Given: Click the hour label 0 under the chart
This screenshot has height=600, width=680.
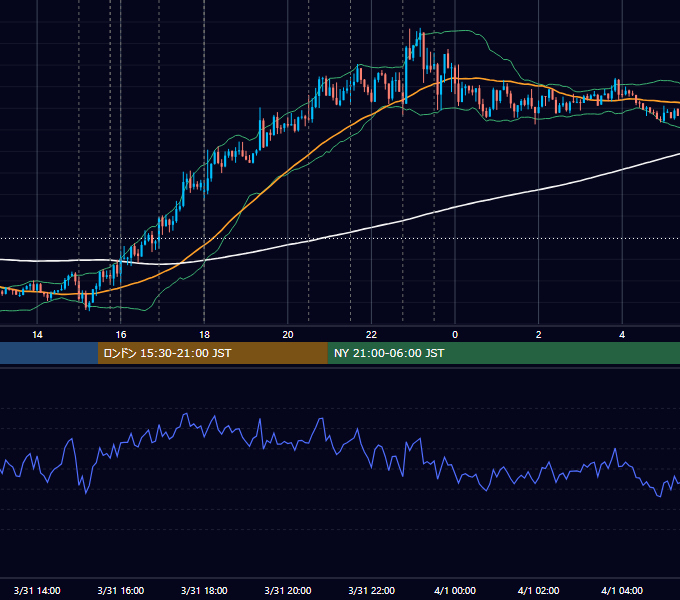Looking at the screenshot, I should (x=455, y=334).
